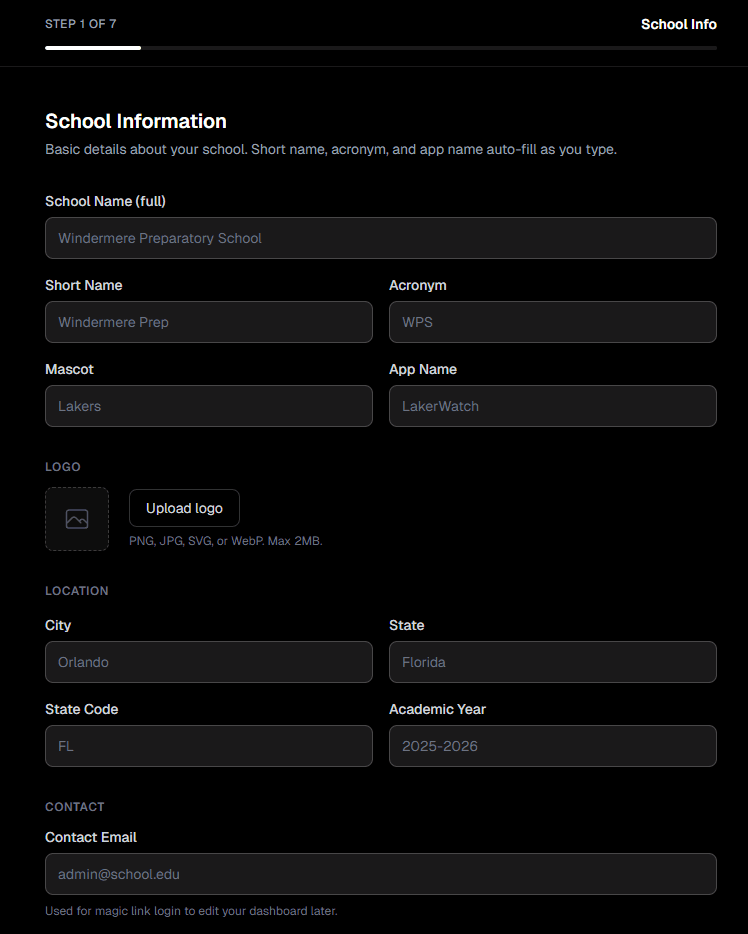Click the School Info header label
This screenshot has height=934, width=748.
(x=679, y=24)
